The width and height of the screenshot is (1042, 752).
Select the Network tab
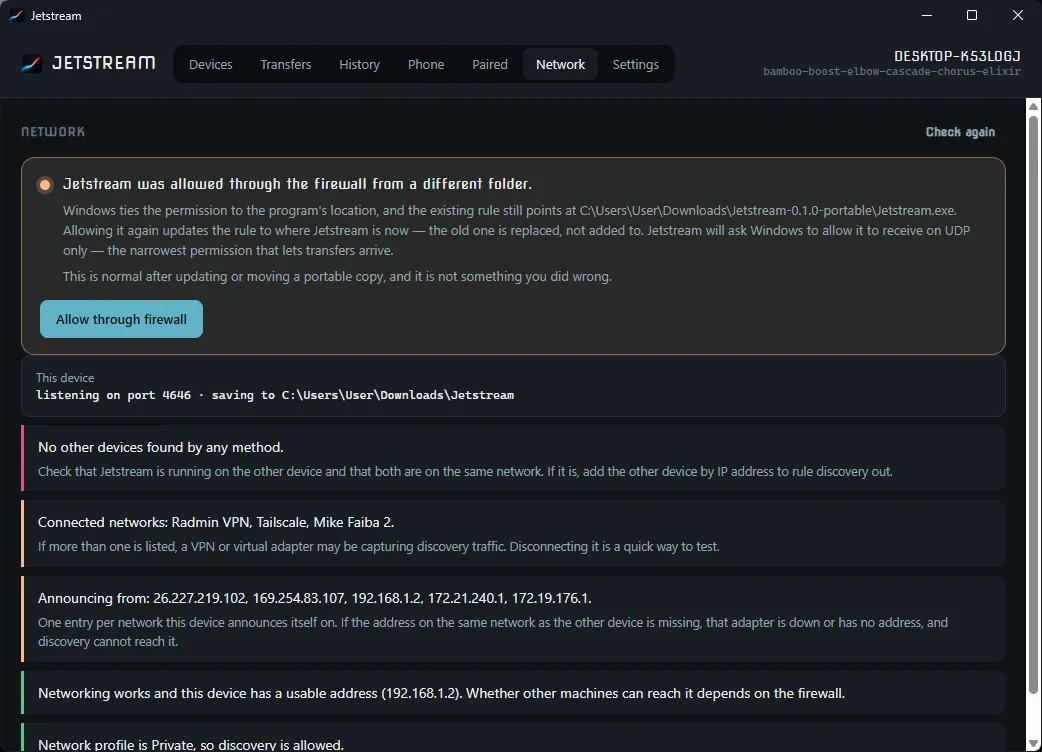point(560,64)
